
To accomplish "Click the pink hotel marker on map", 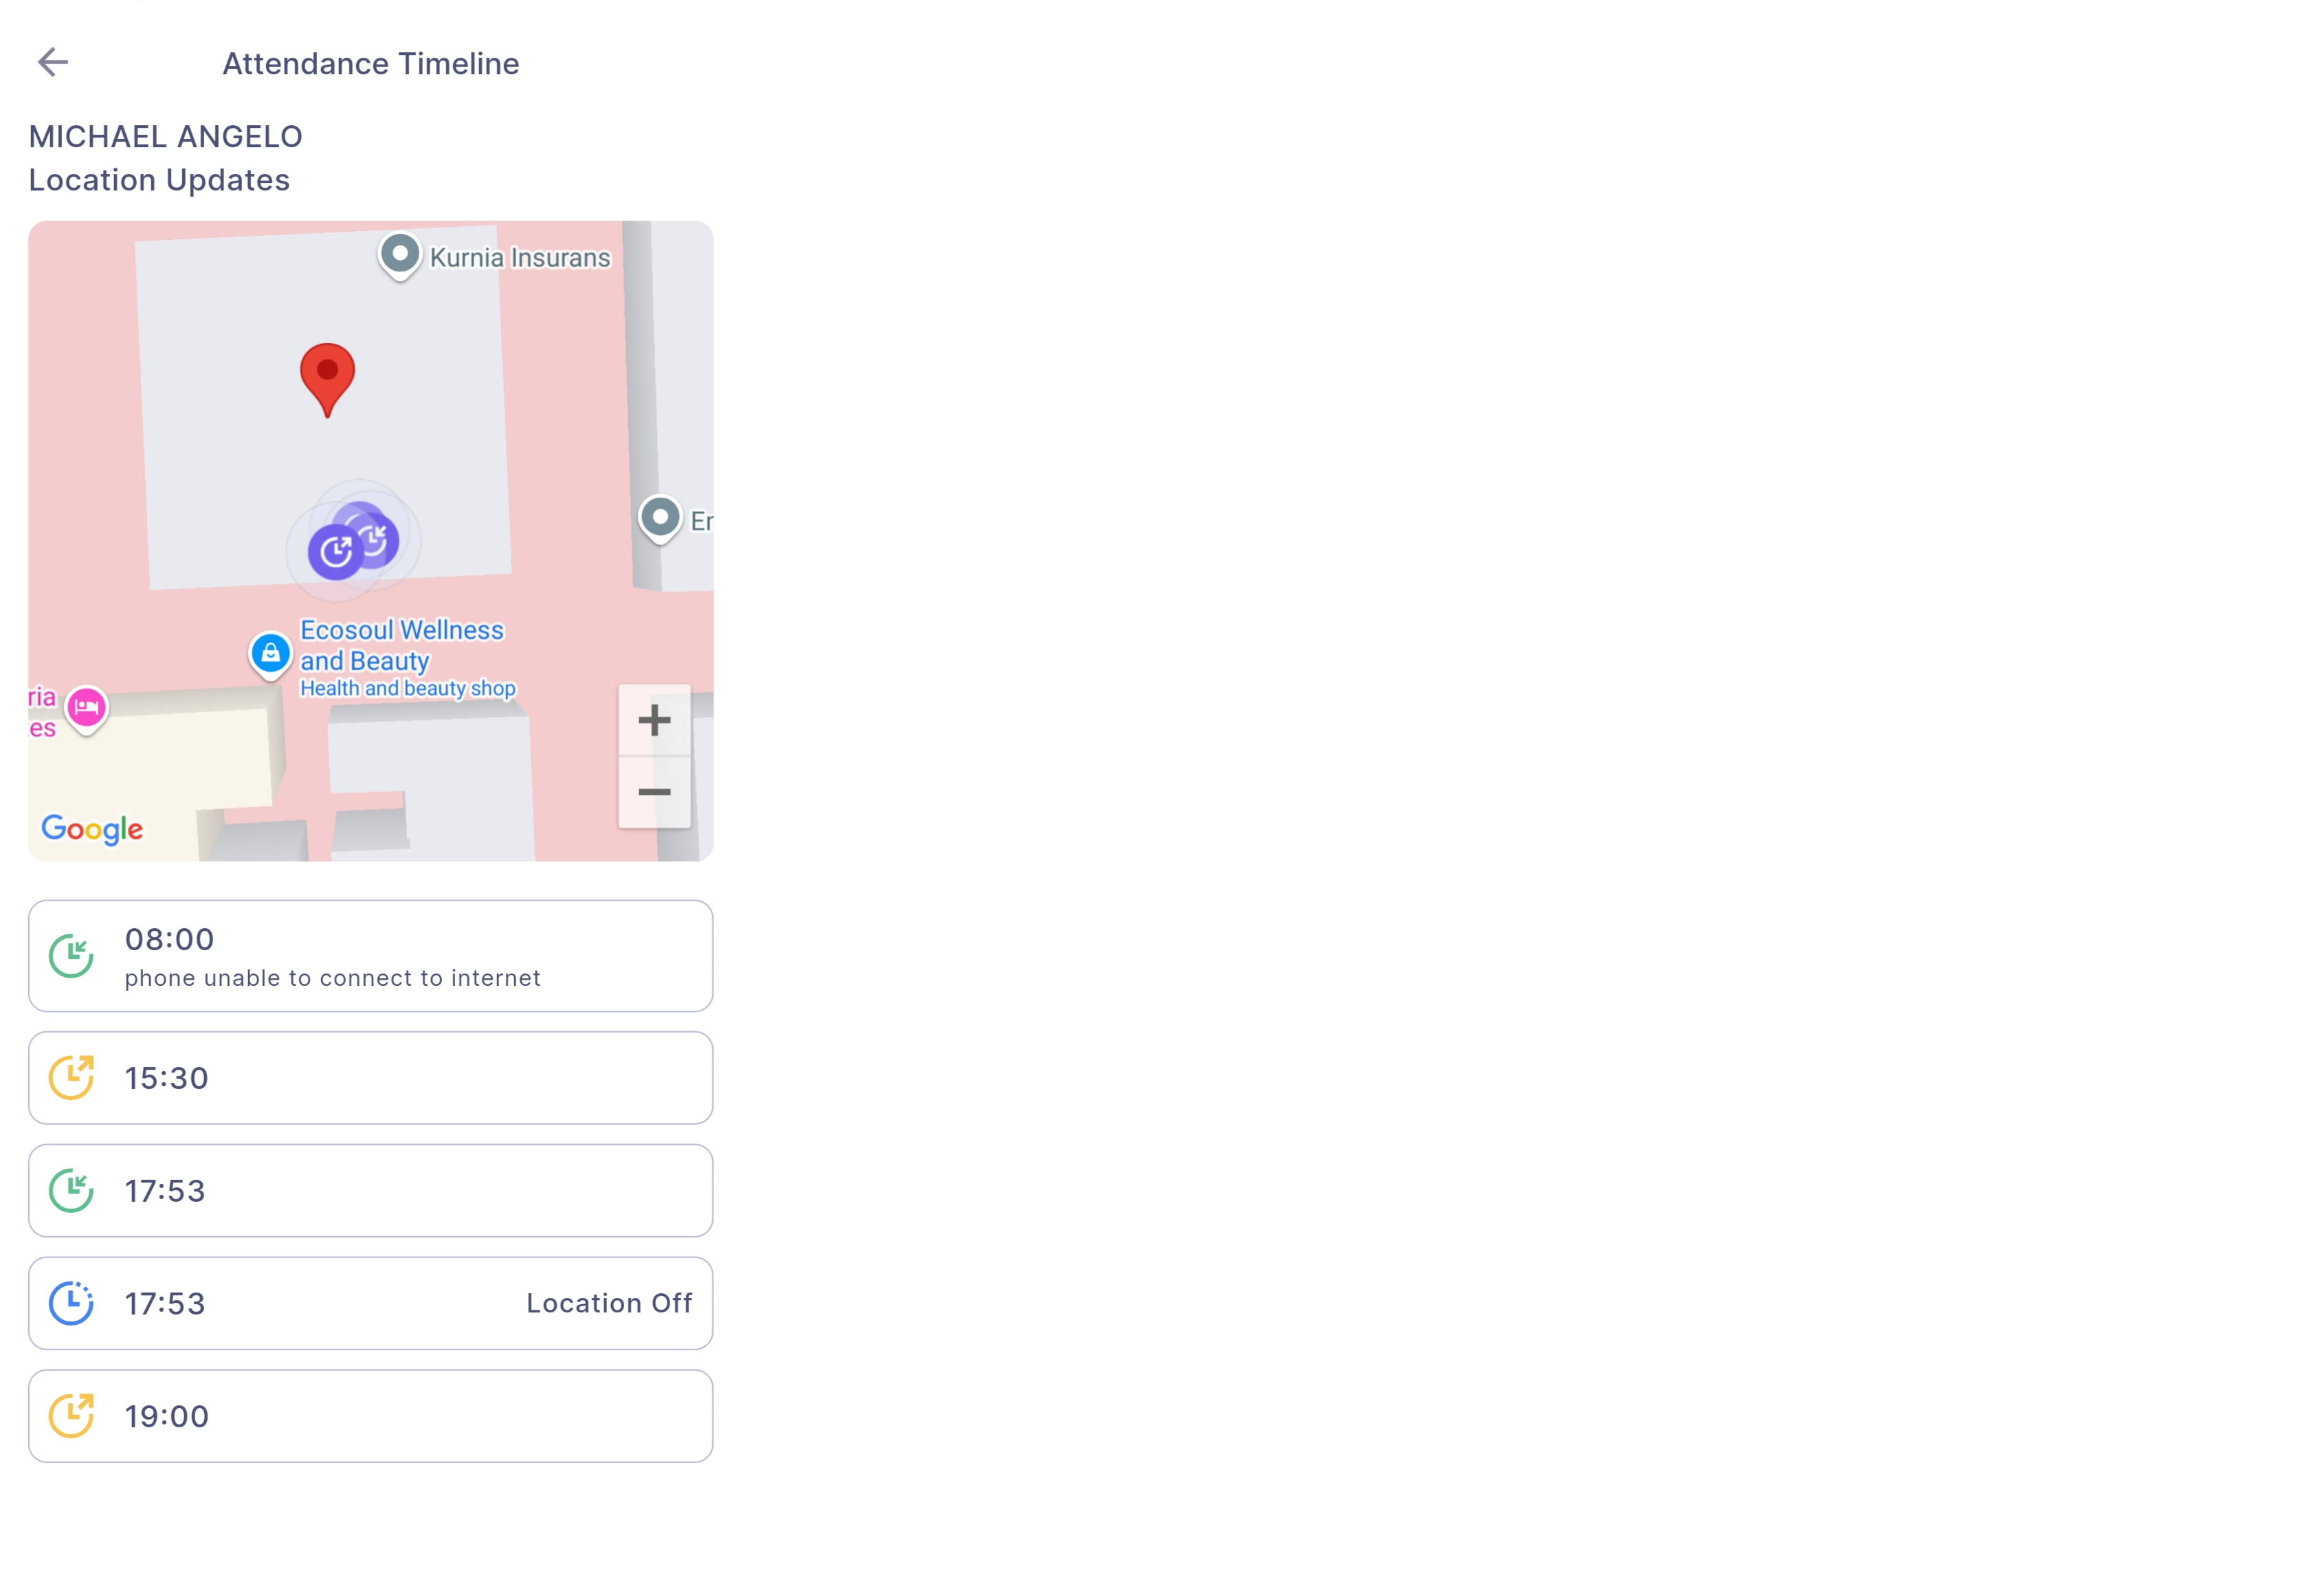I will click(87, 708).
